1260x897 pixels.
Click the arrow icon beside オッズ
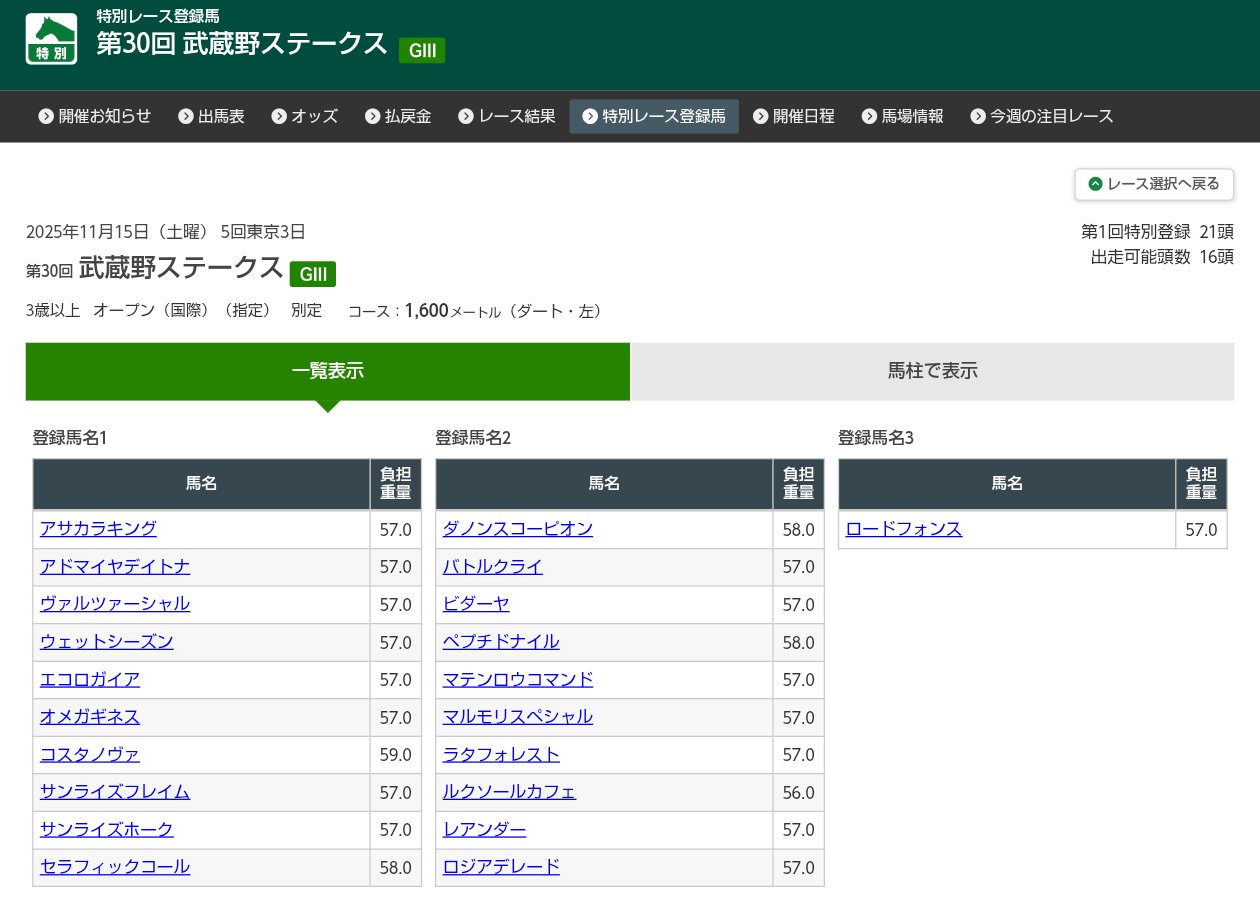[x=279, y=116]
